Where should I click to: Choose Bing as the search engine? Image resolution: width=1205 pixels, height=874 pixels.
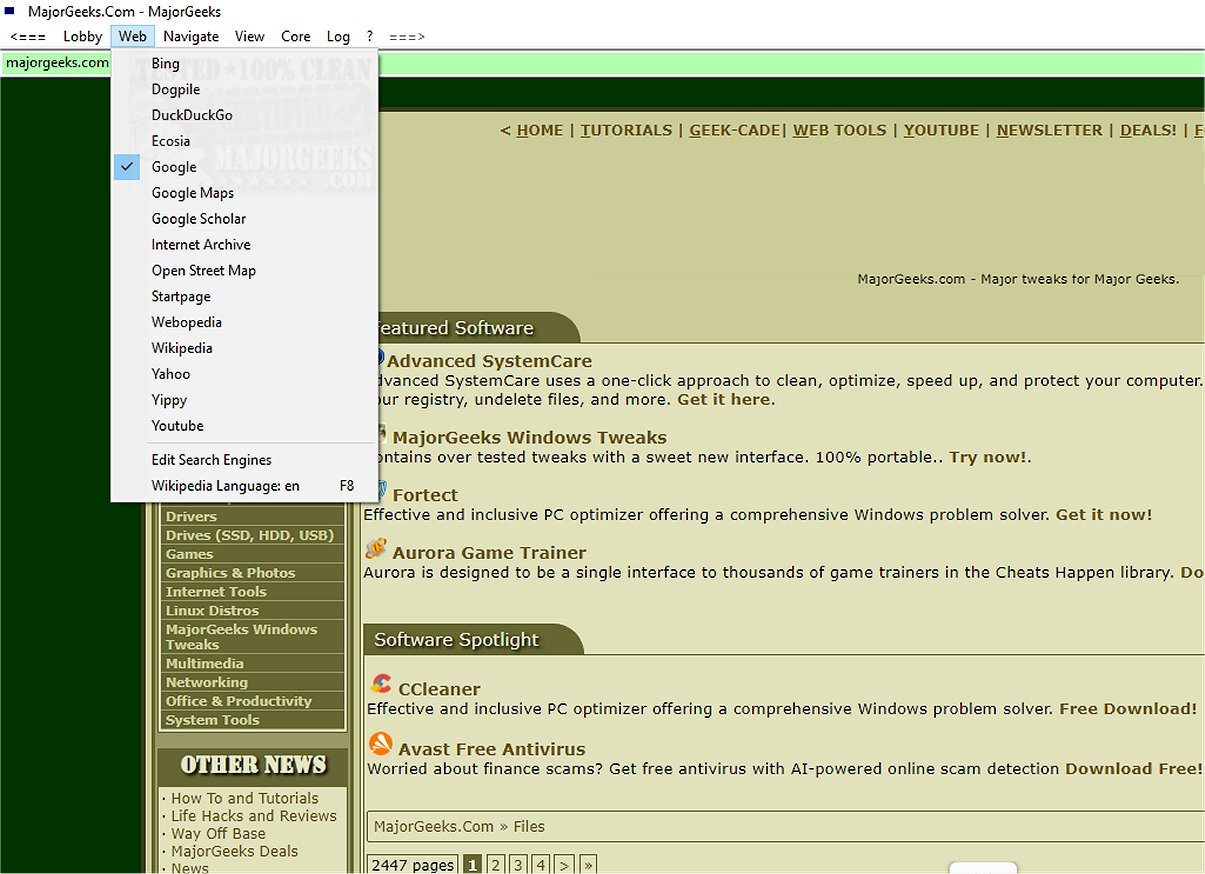tap(245, 63)
